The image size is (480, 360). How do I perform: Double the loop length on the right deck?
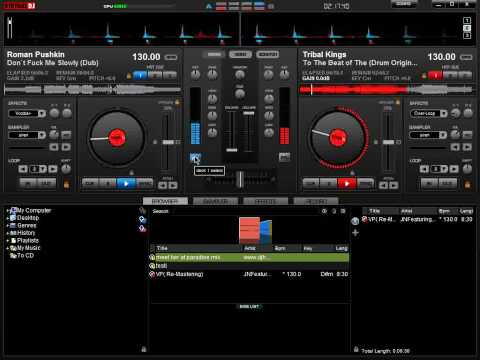click(x=454, y=169)
